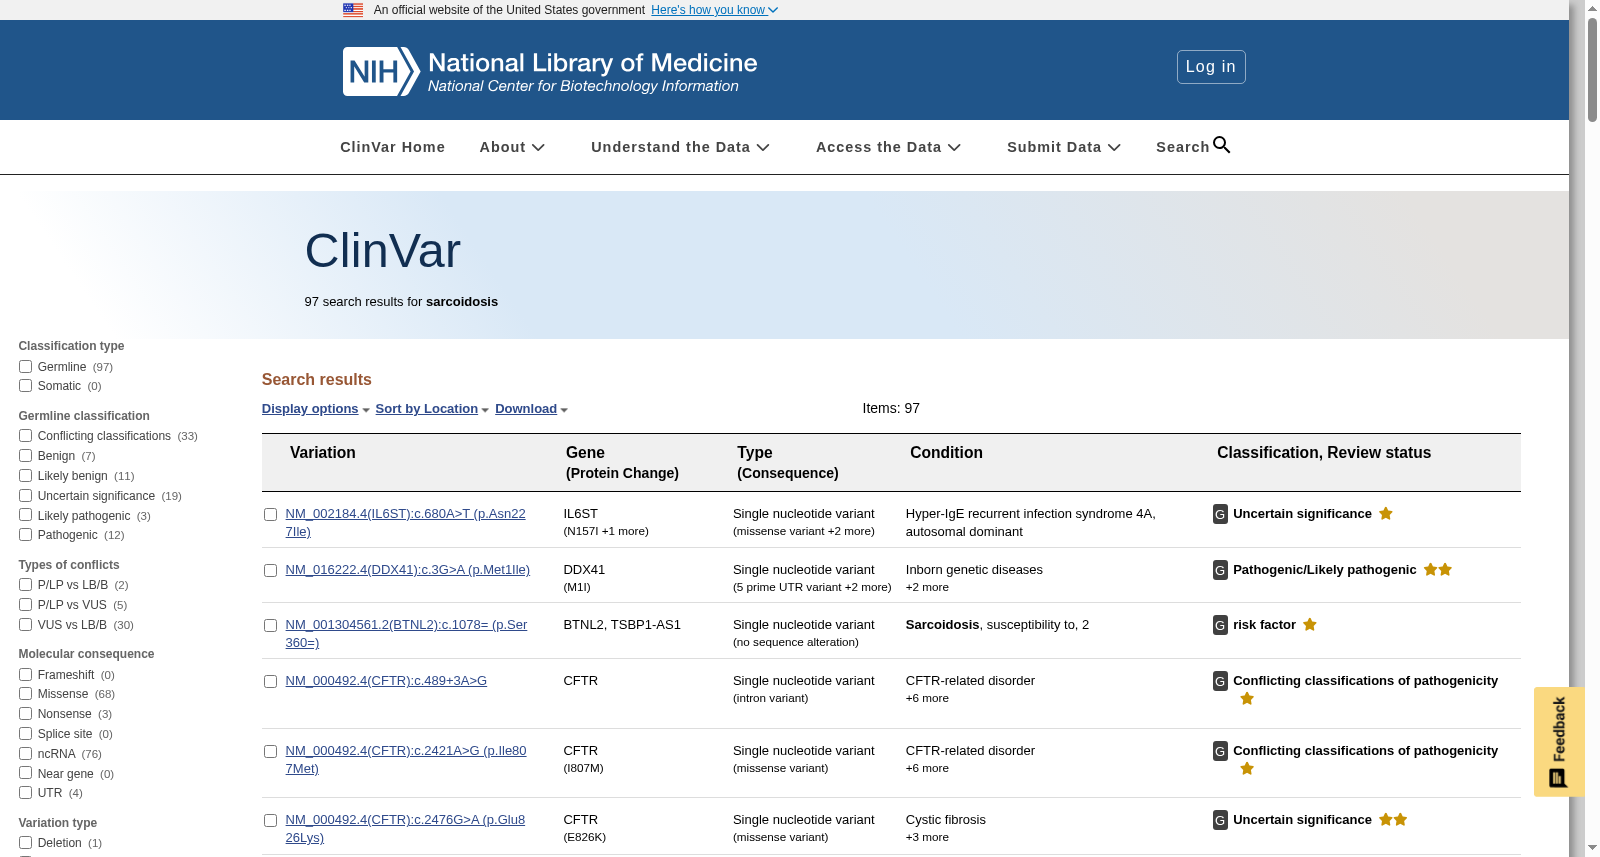Viewport: 1600px width, 857px height.
Task: Check the Likely pathogenic filter
Action: pyautogui.click(x=25, y=515)
